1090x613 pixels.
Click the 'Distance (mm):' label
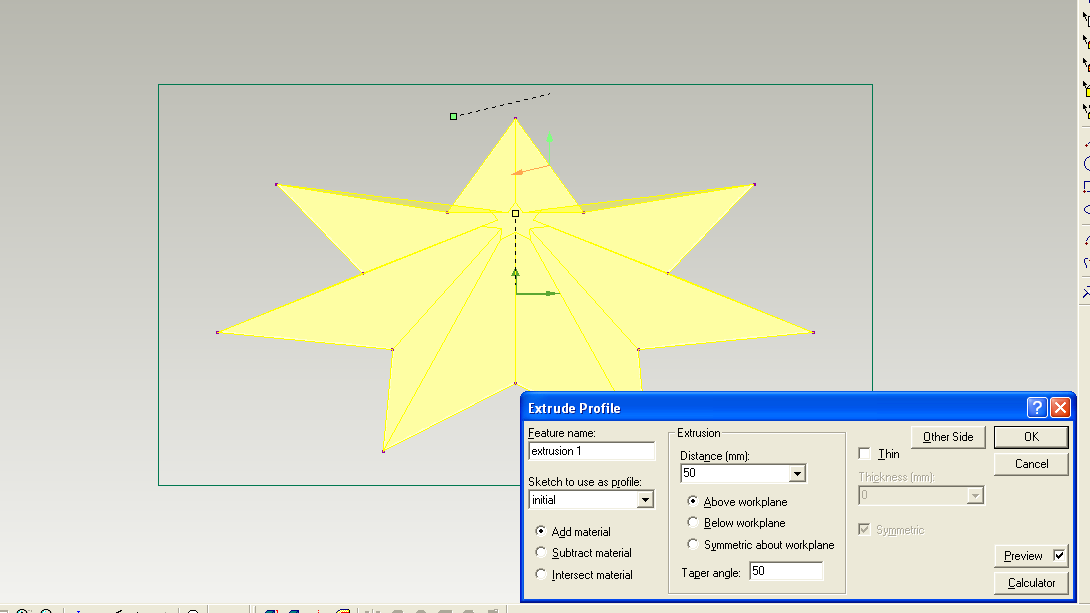click(x=715, y=456)
